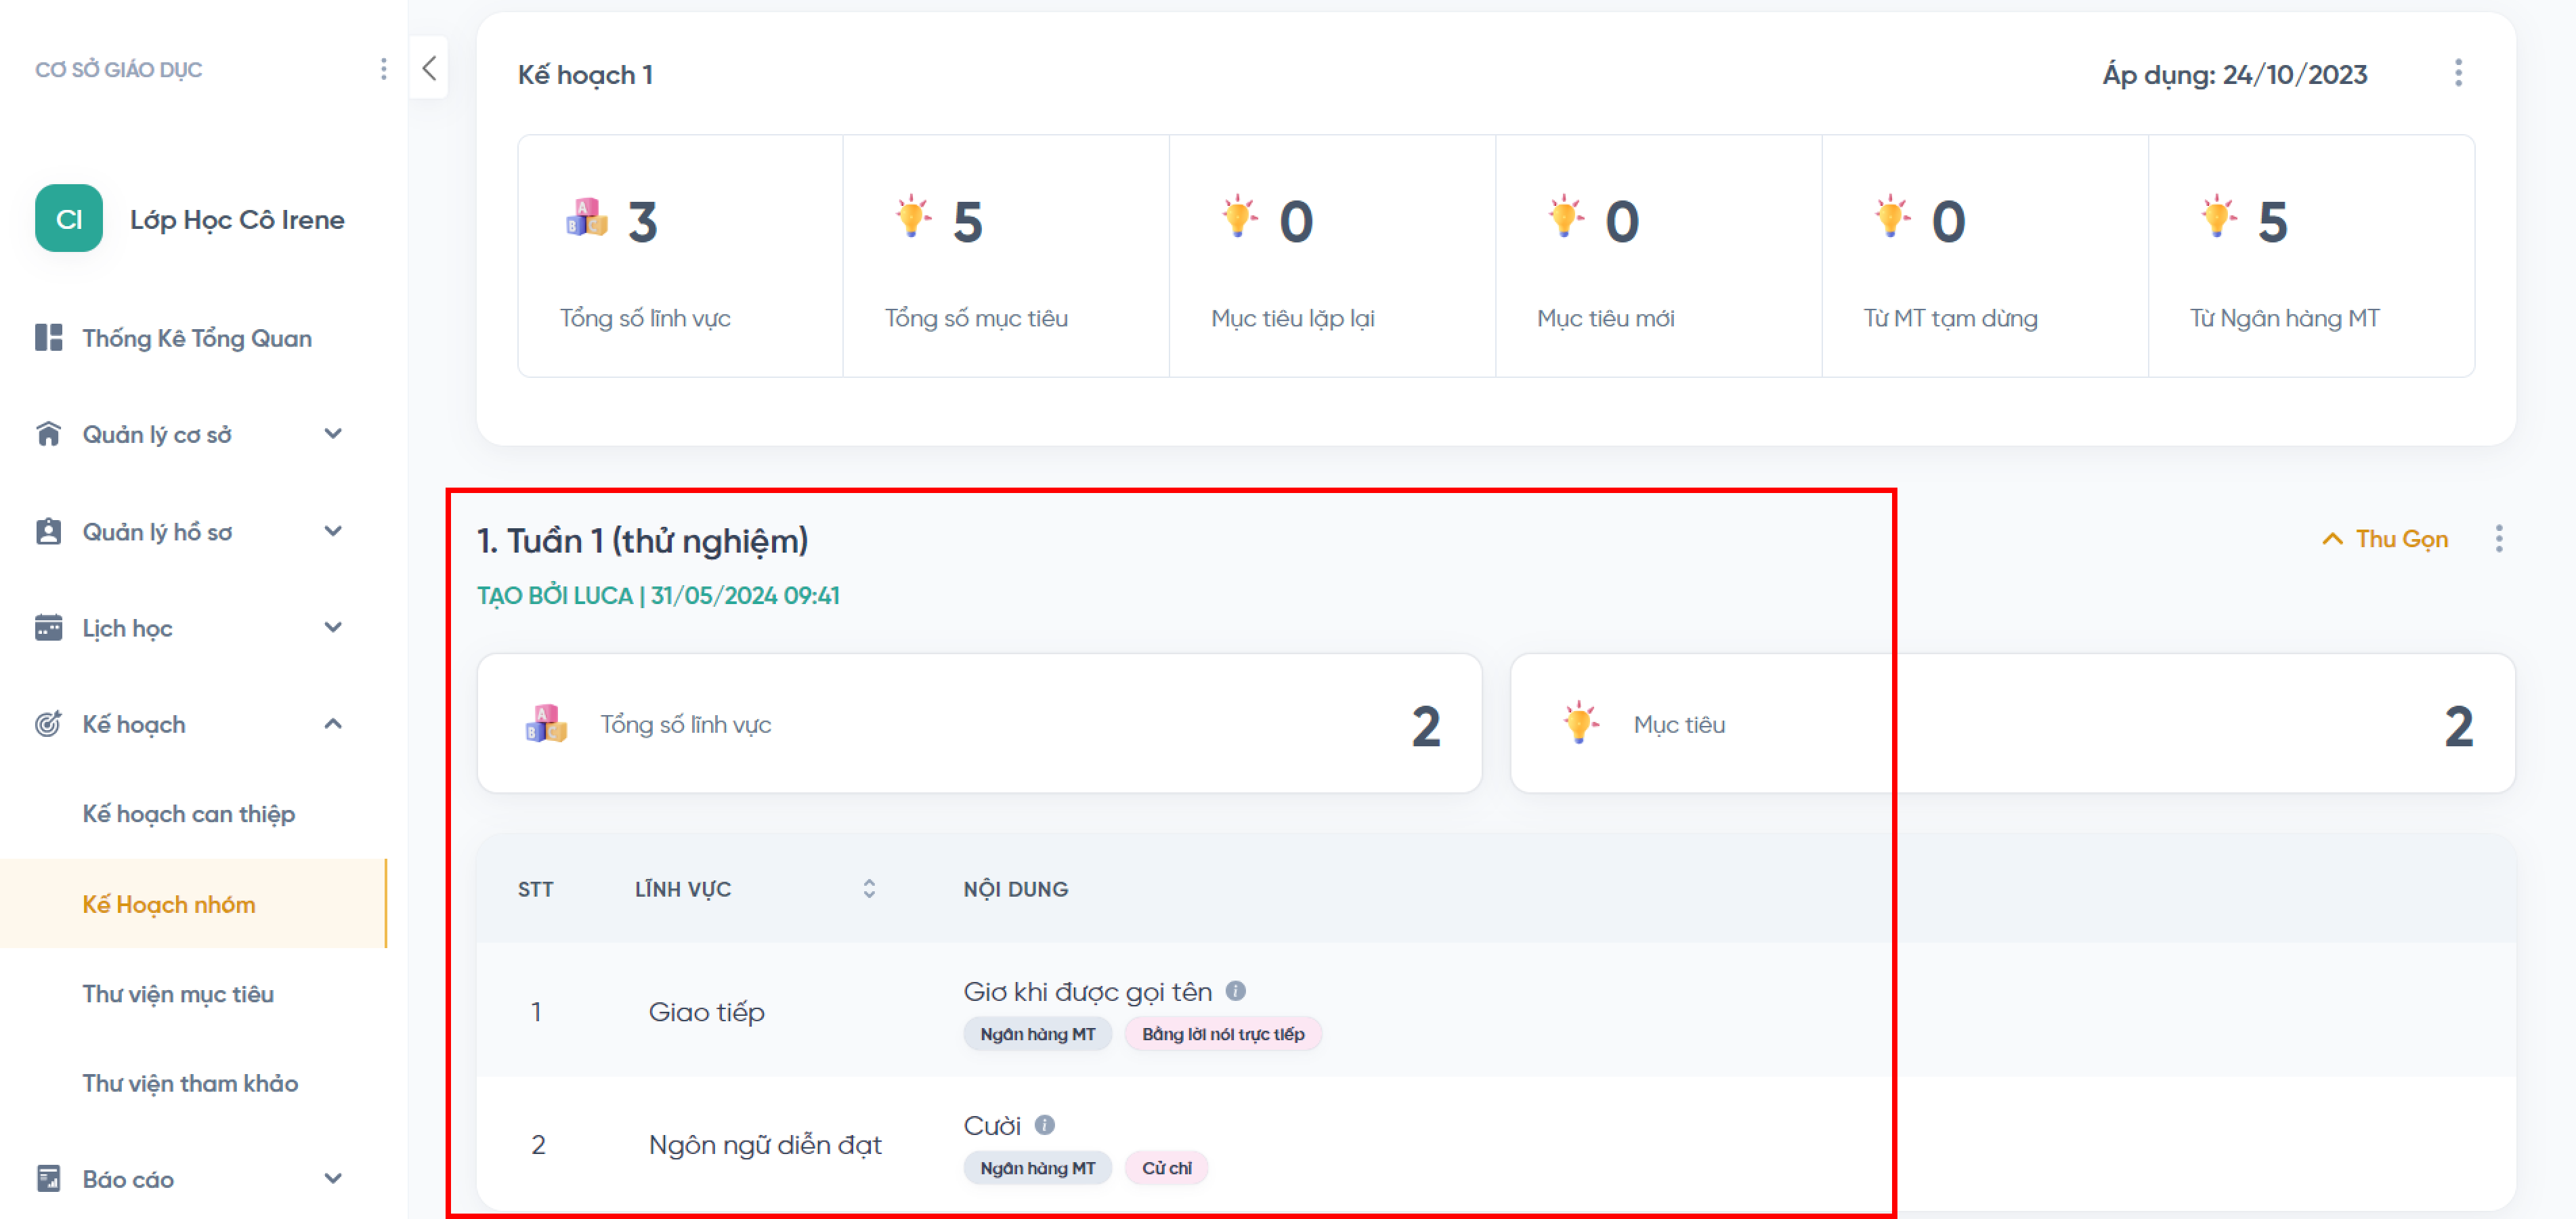
Task: Click the sidebar collapse arrow icon
Action: tap(429, 68)
